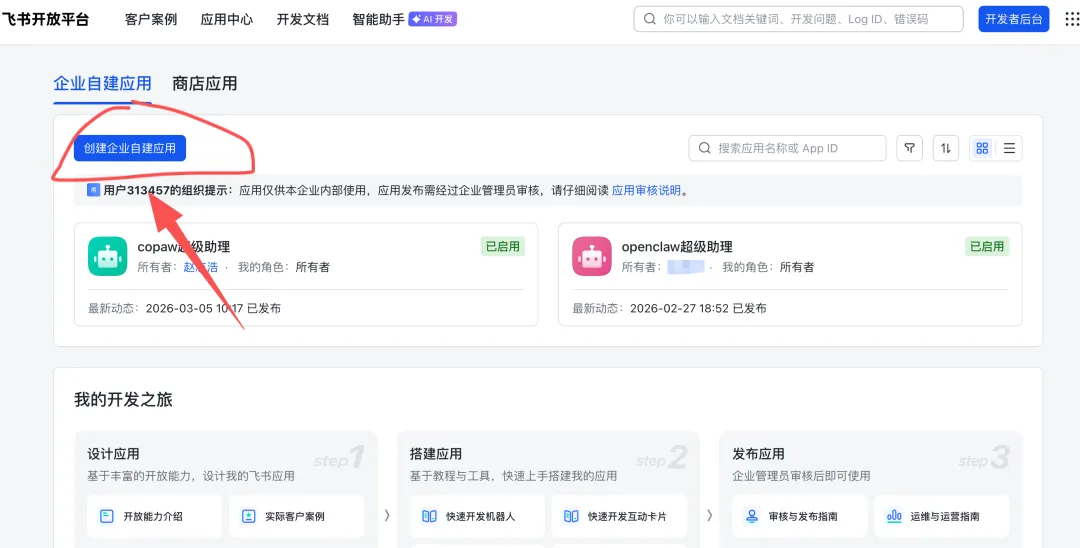Viewport: 1080px width, 548px height.
Task: Click the copaw owner name link
Action: (x=200, y=267)
